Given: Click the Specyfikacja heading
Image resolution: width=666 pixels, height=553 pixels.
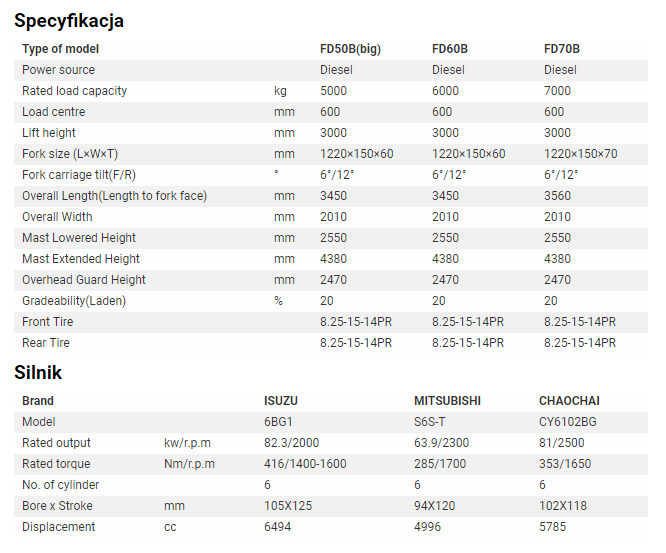Looking at the screenshot, I should [69, 21].
